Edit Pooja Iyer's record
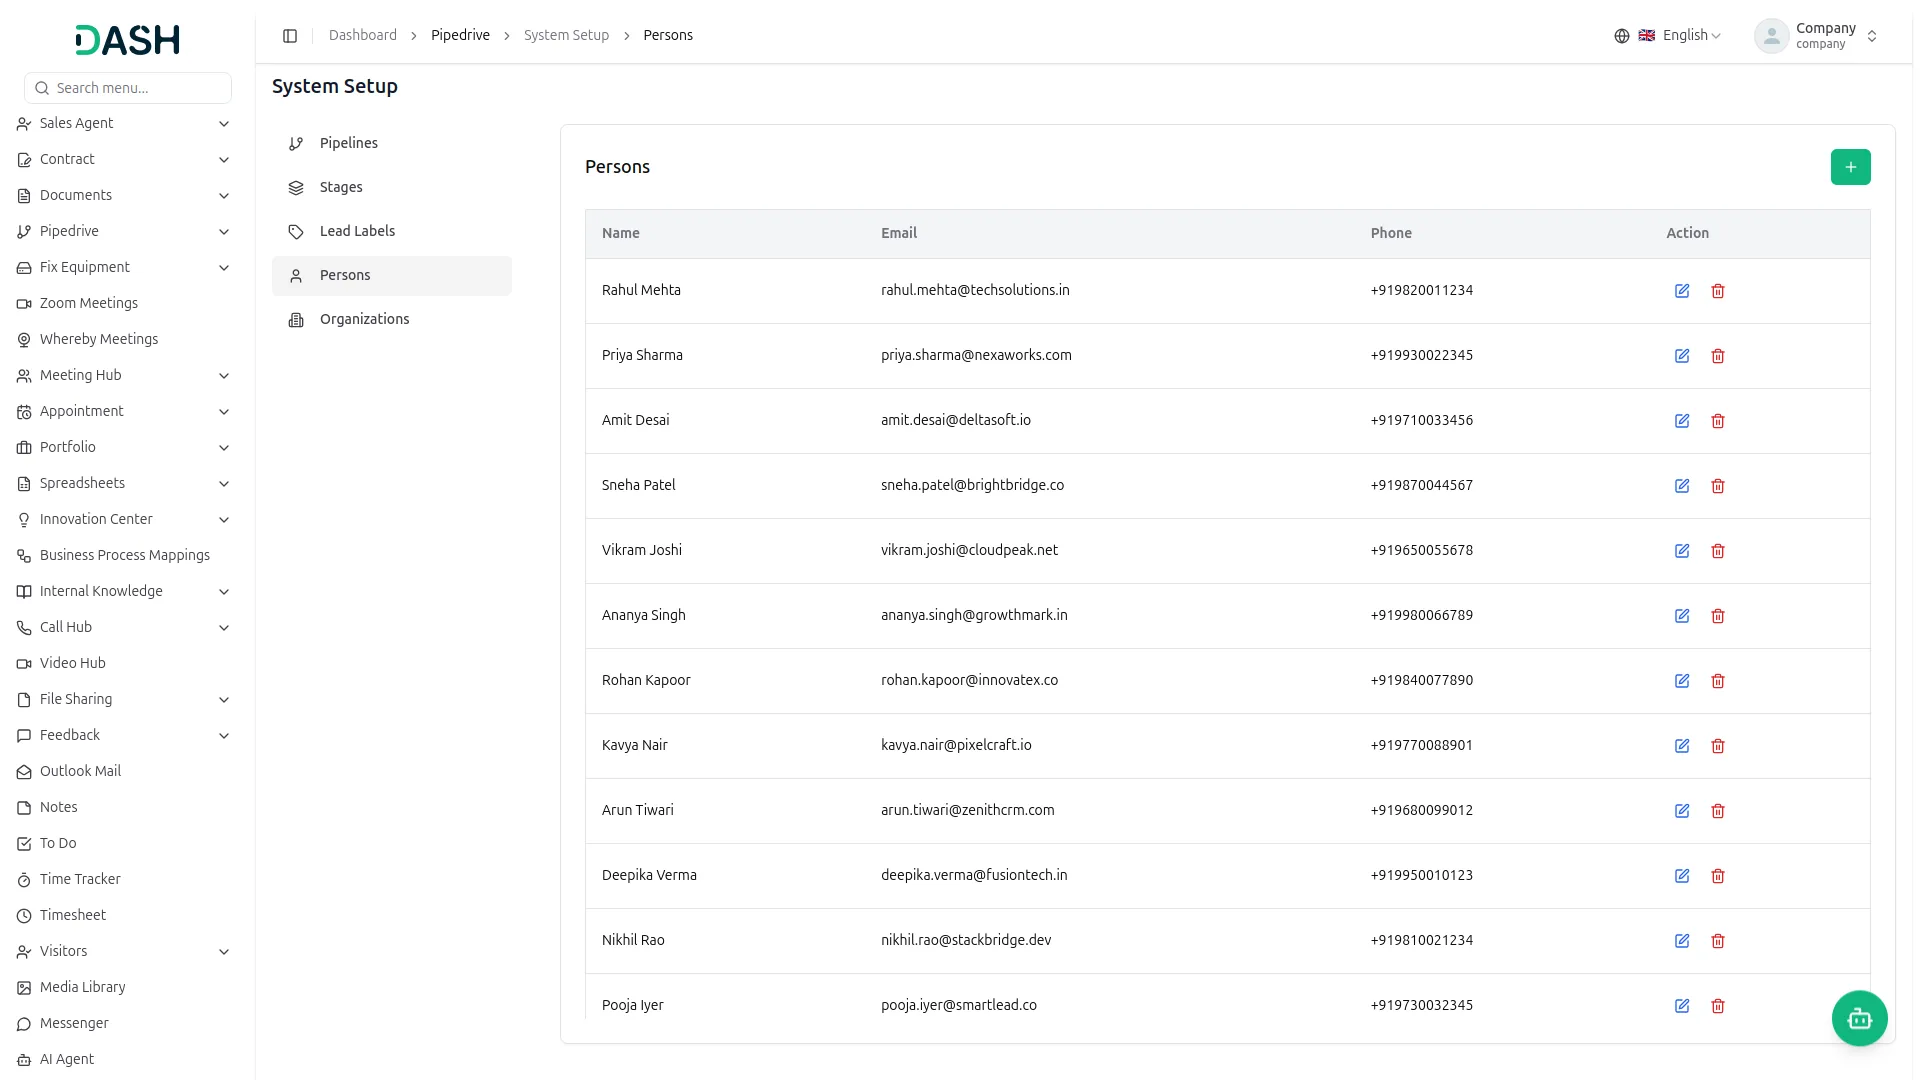Image resolution: width=1920 pixels, height=1080 pixels. point(1682,1006)
